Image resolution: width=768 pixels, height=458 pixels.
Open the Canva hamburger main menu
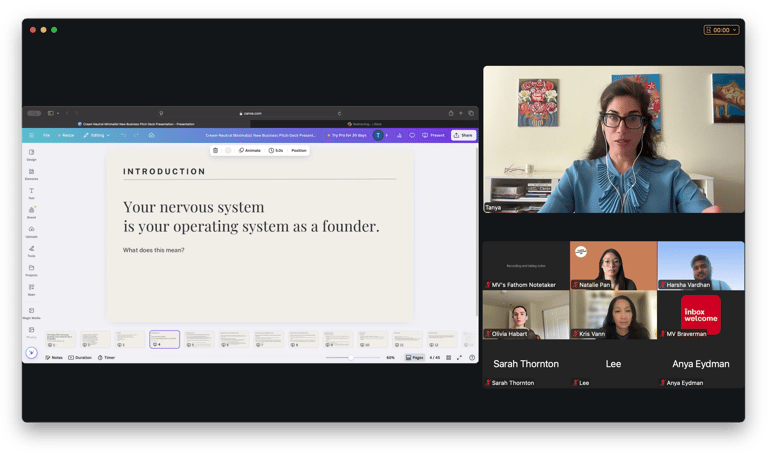point(31,135)
